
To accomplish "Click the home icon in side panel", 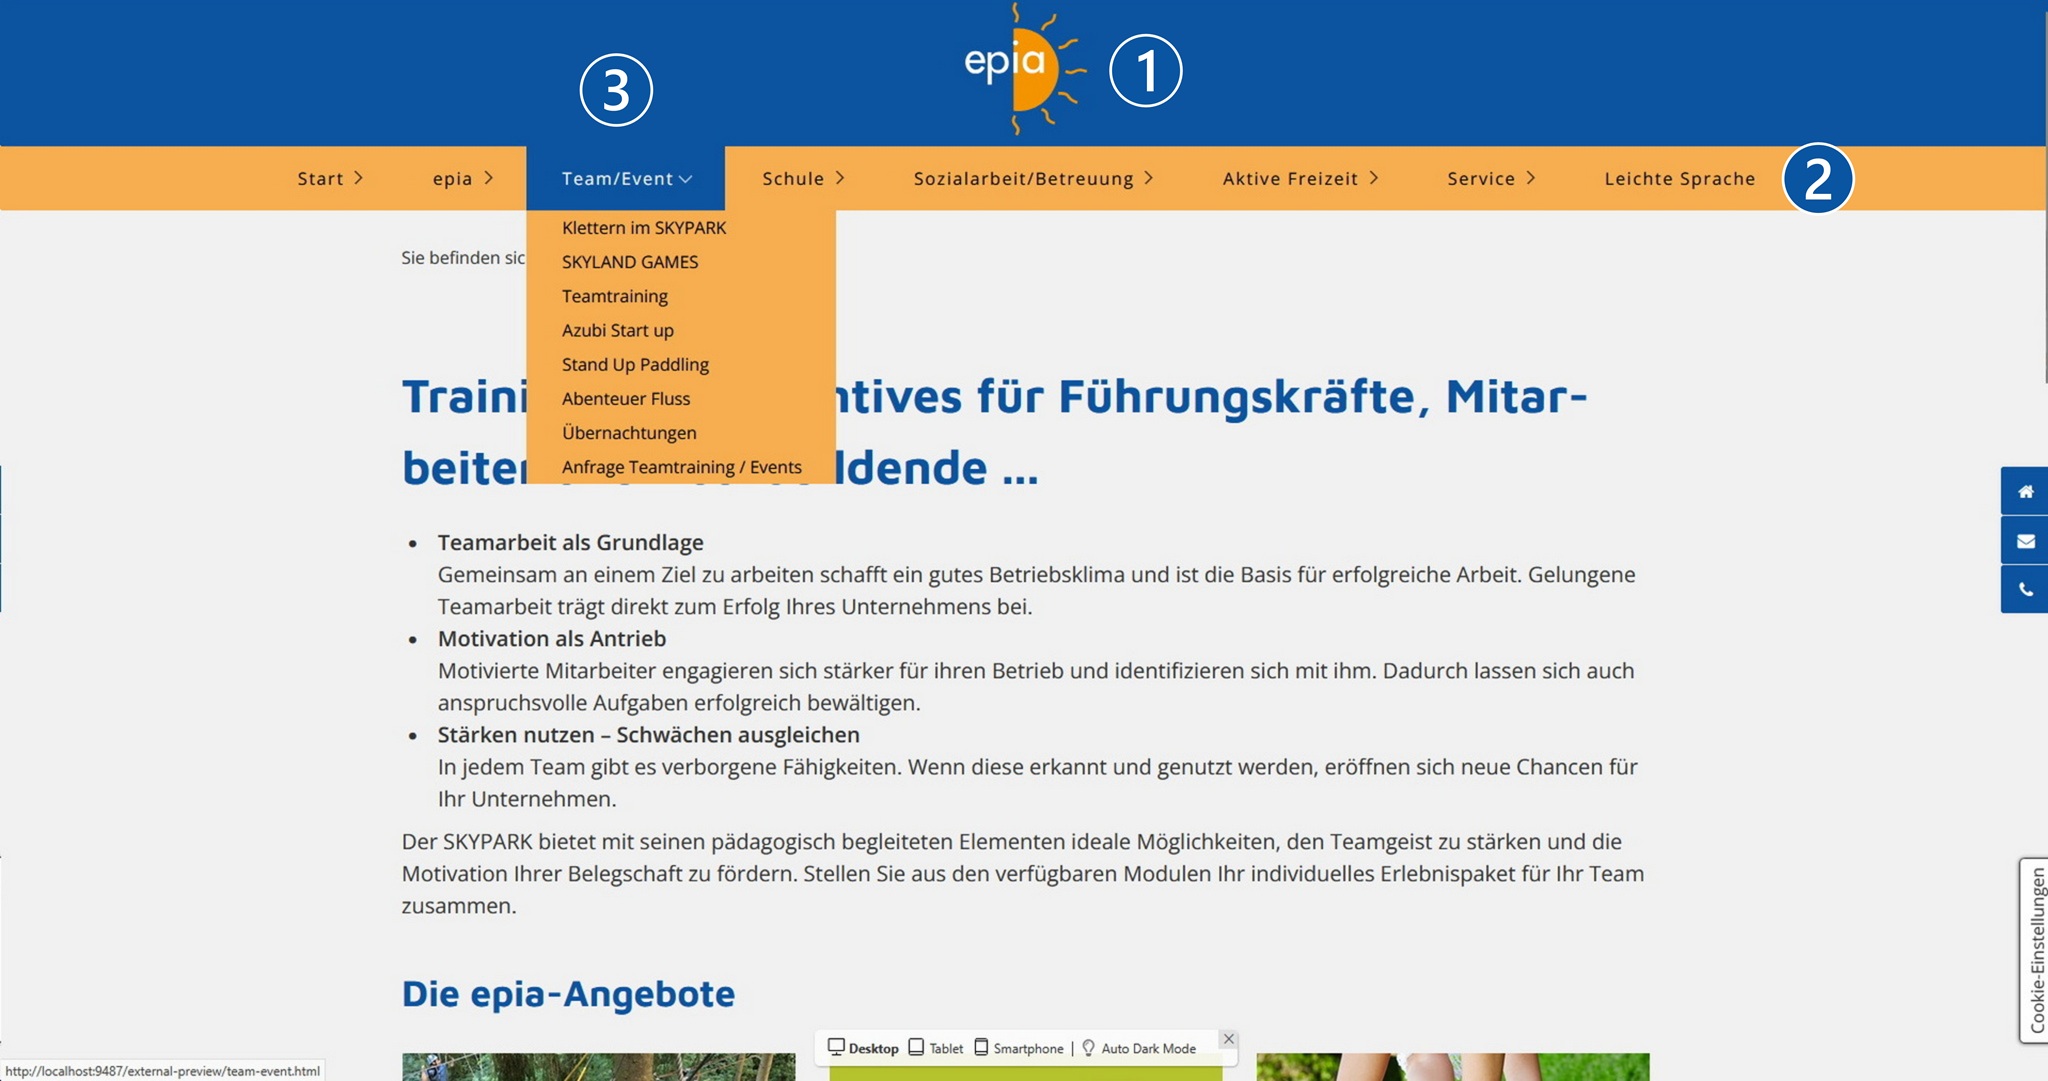I will [x=2025, y=491].
